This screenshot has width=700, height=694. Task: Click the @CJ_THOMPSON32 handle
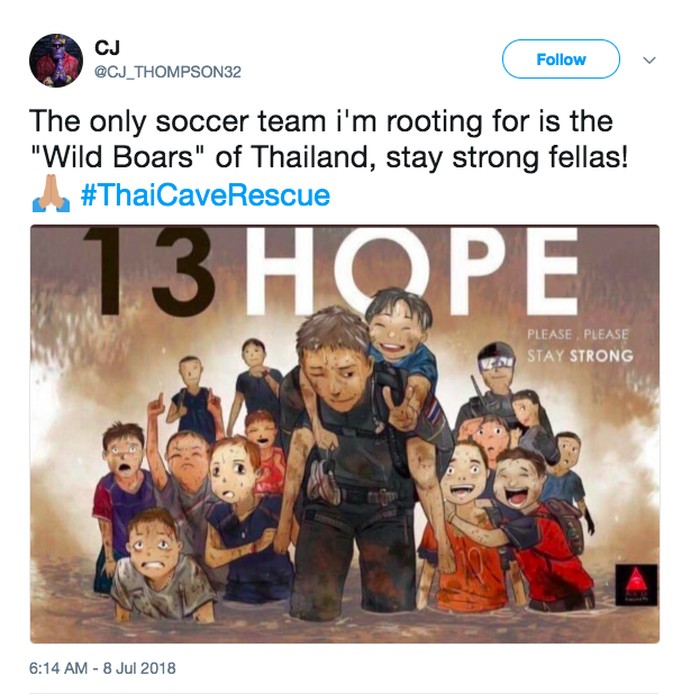tap(168, 72)
